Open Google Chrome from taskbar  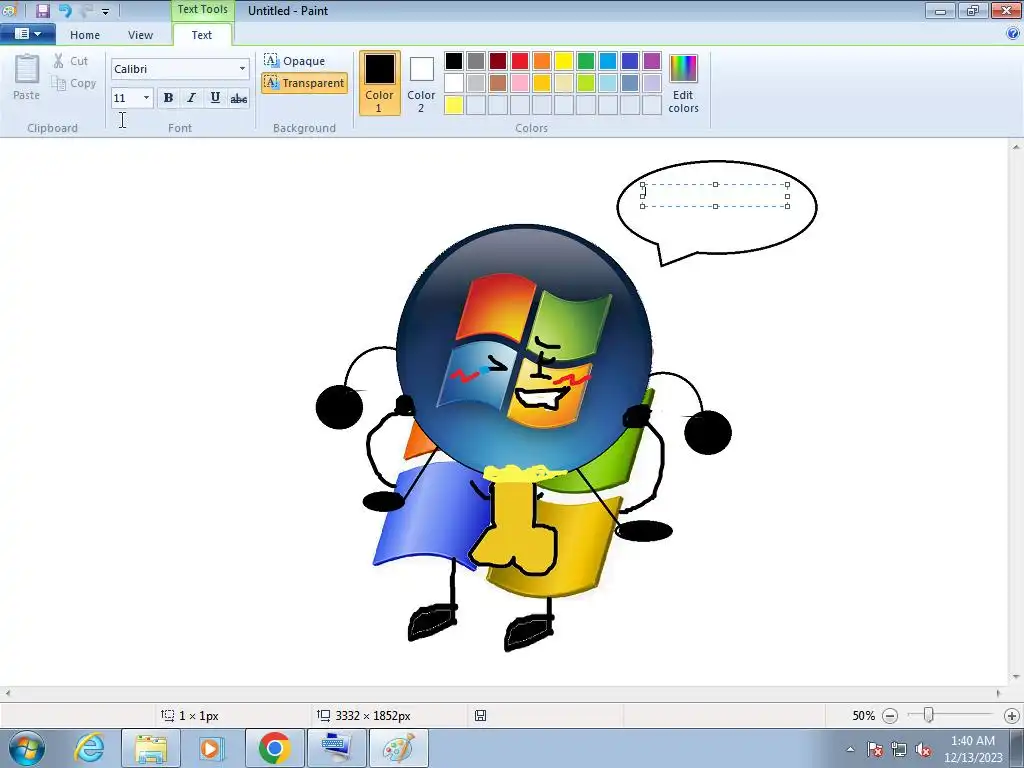pos(274,748)
